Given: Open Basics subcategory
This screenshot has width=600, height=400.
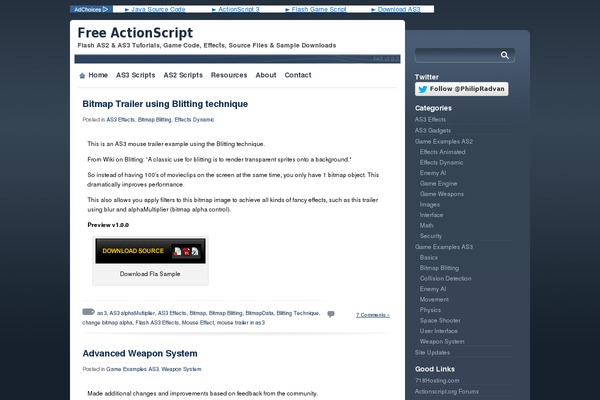Looking at the screenshot, I should pos(429,258).
